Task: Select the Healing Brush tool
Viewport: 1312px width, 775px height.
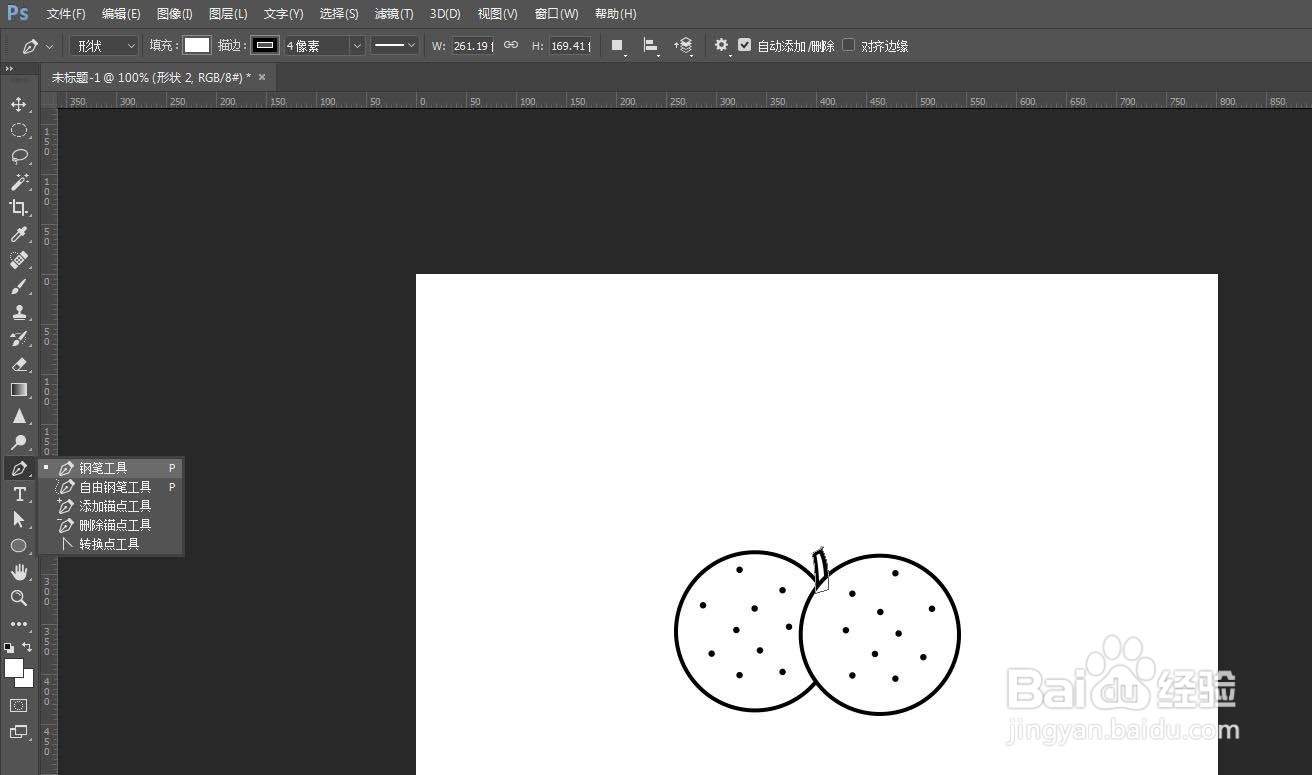Action: [19, 260]
